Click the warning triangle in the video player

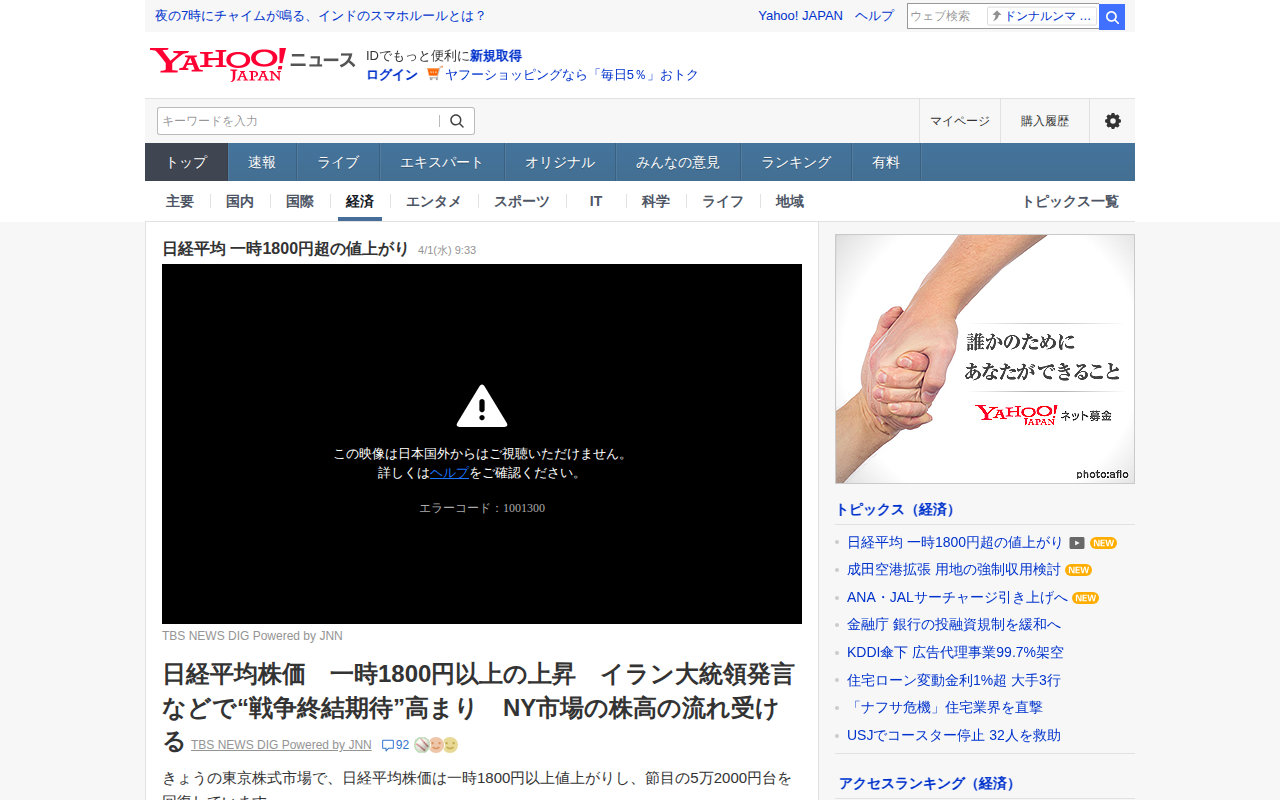(482, 406)
